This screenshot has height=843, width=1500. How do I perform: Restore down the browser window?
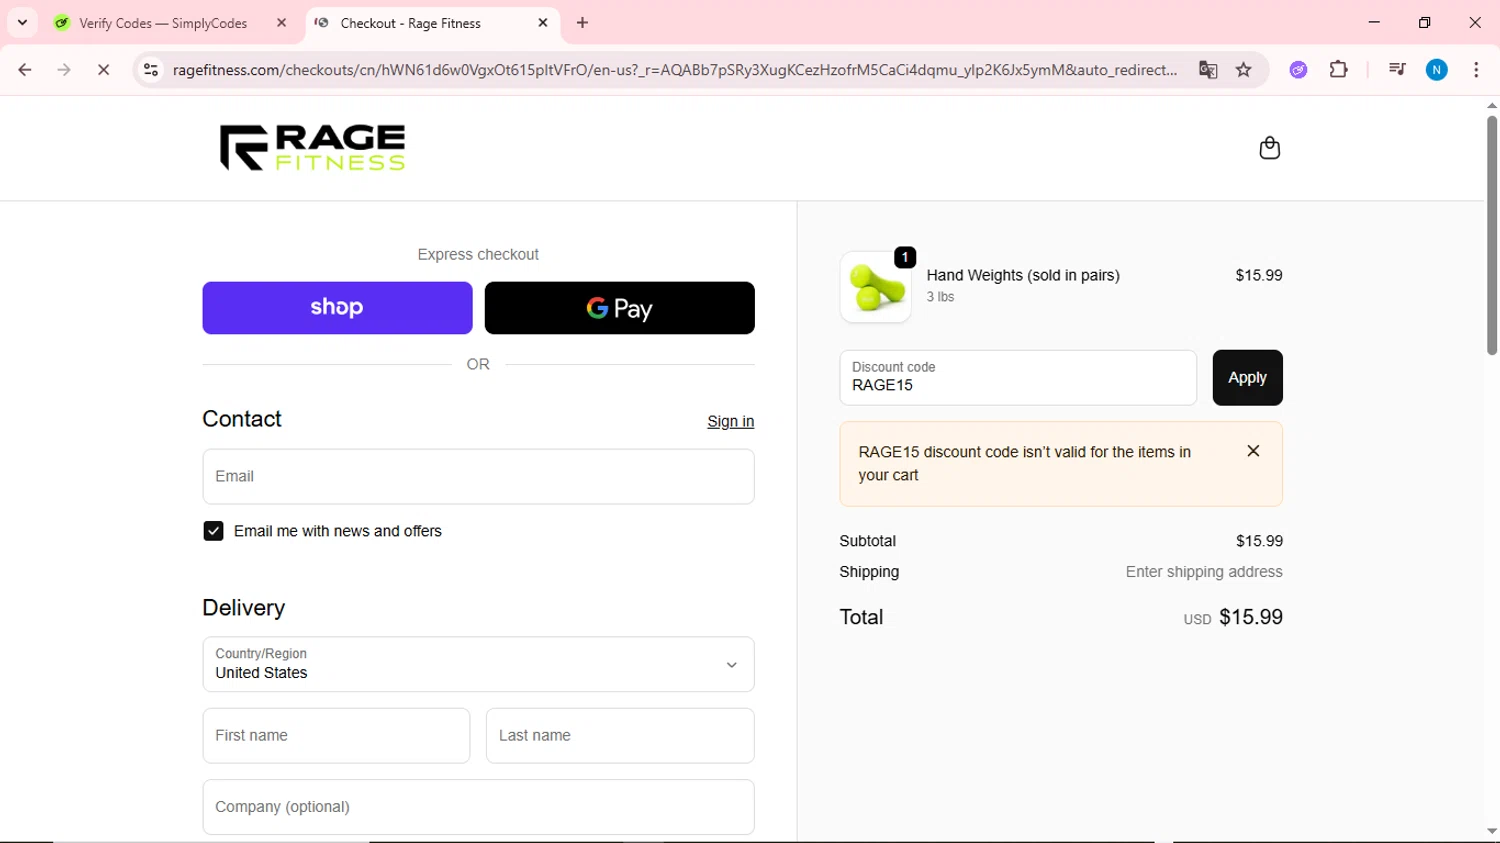pyautogui.click(x=1425, y=23)
